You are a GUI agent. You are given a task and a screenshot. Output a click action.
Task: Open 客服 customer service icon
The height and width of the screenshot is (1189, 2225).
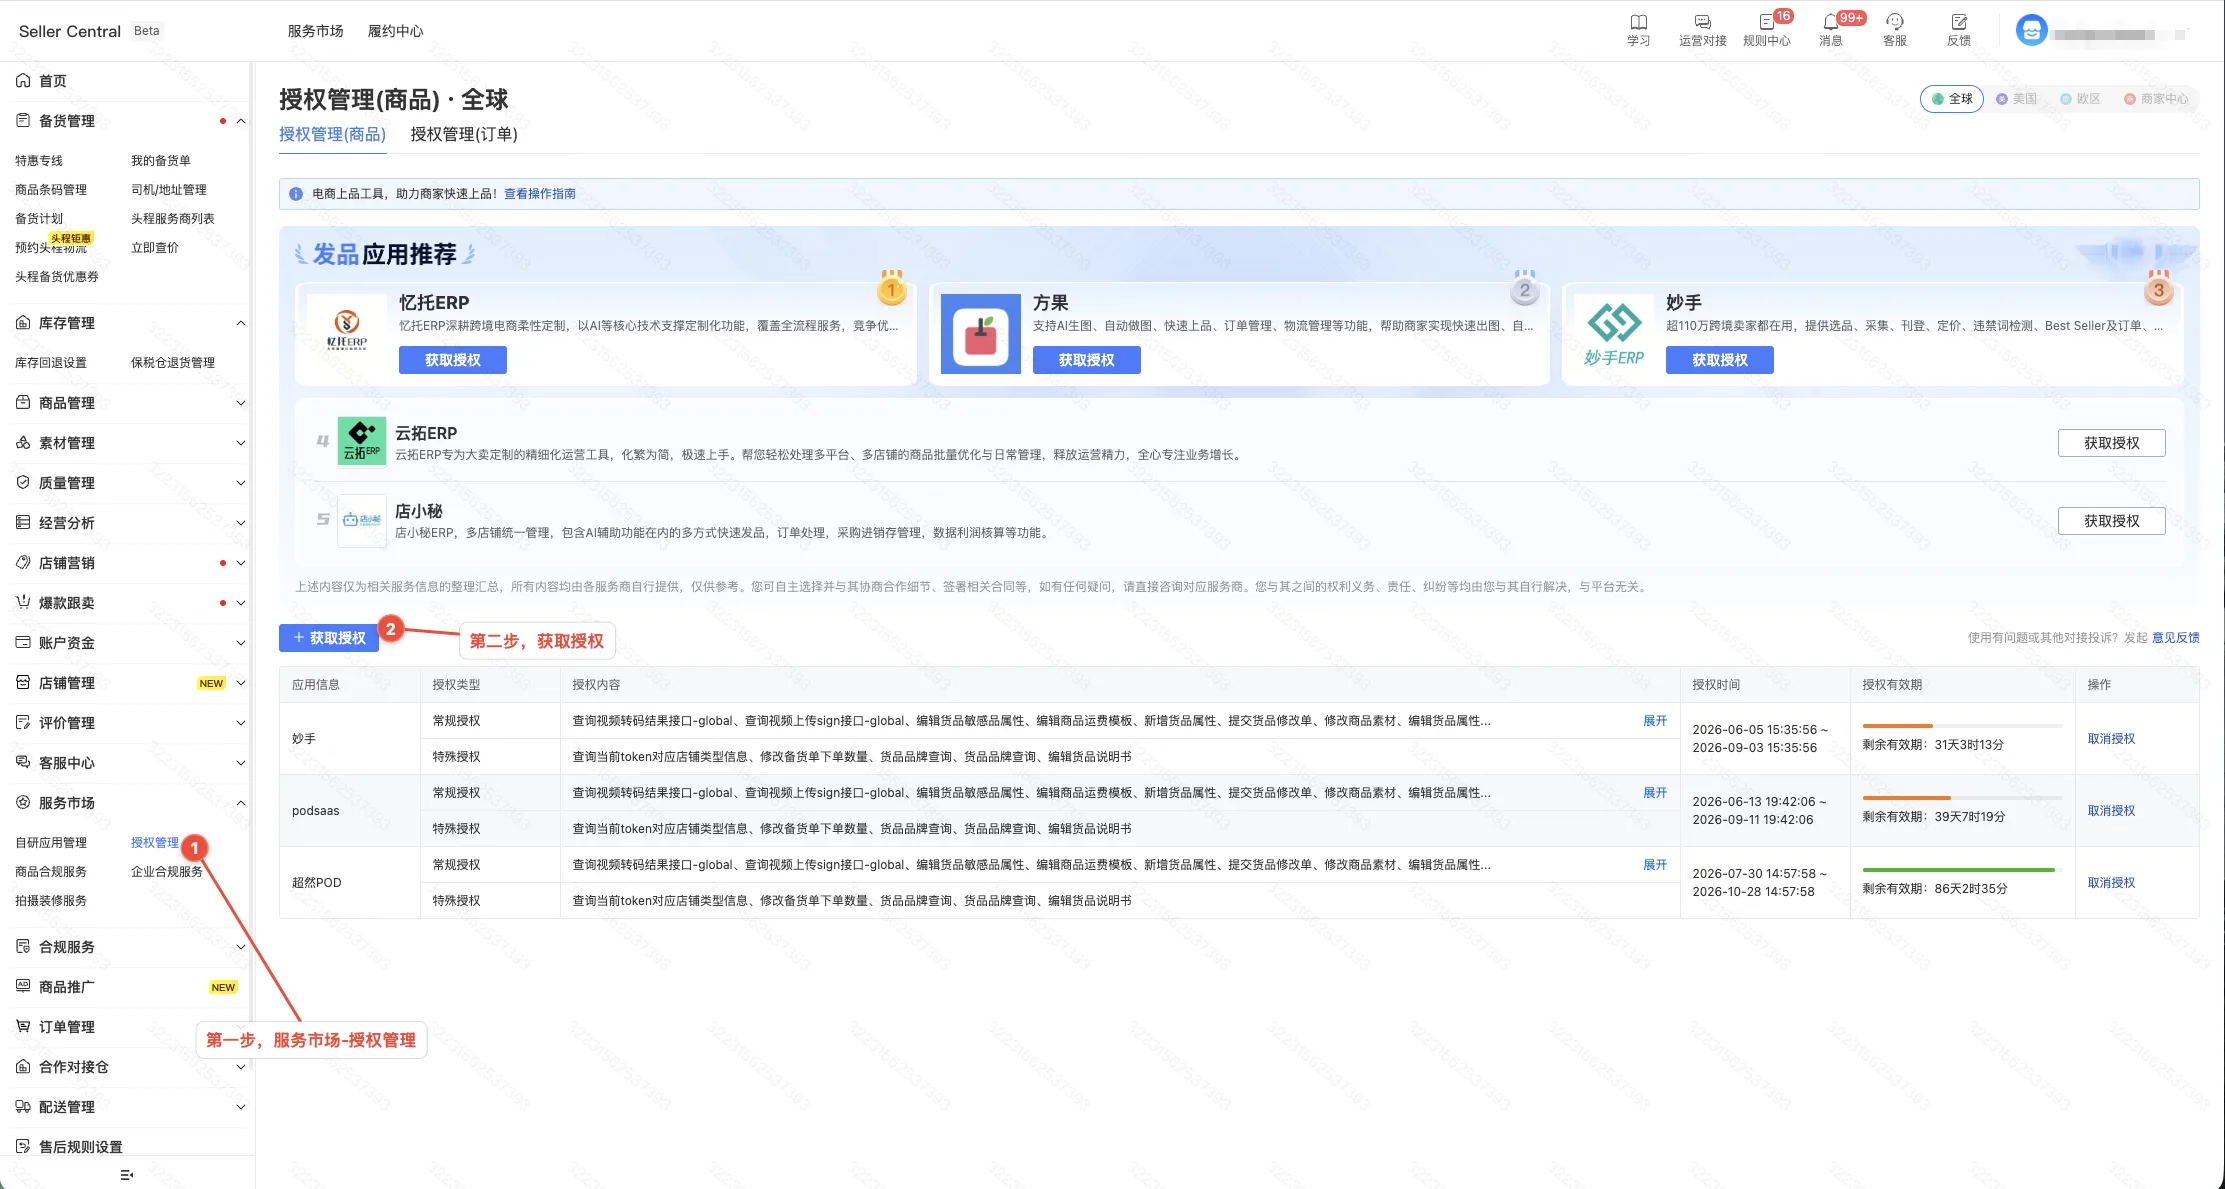coord(1894,22)
